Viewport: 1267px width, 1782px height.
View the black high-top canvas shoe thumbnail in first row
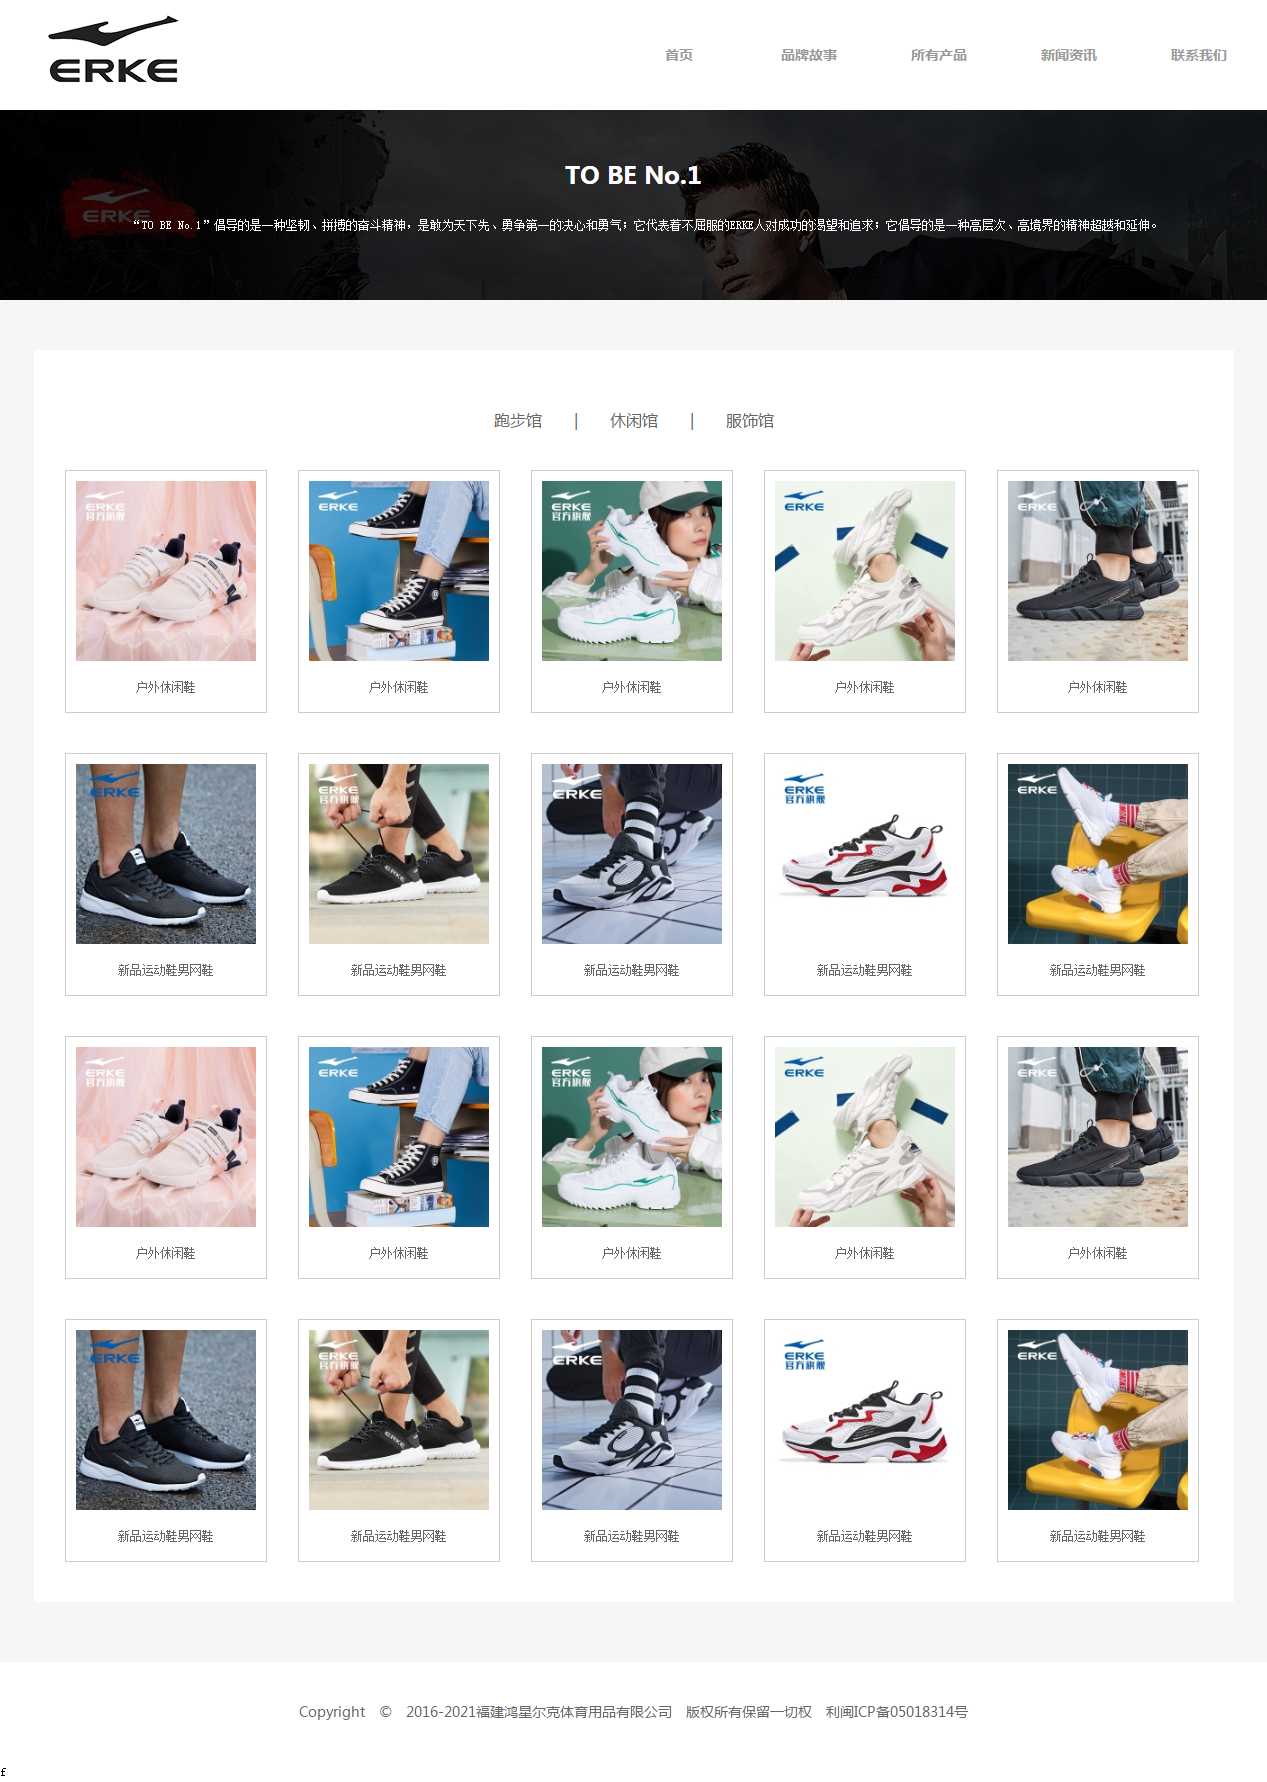pyautogui.click(x=399, y=571)
